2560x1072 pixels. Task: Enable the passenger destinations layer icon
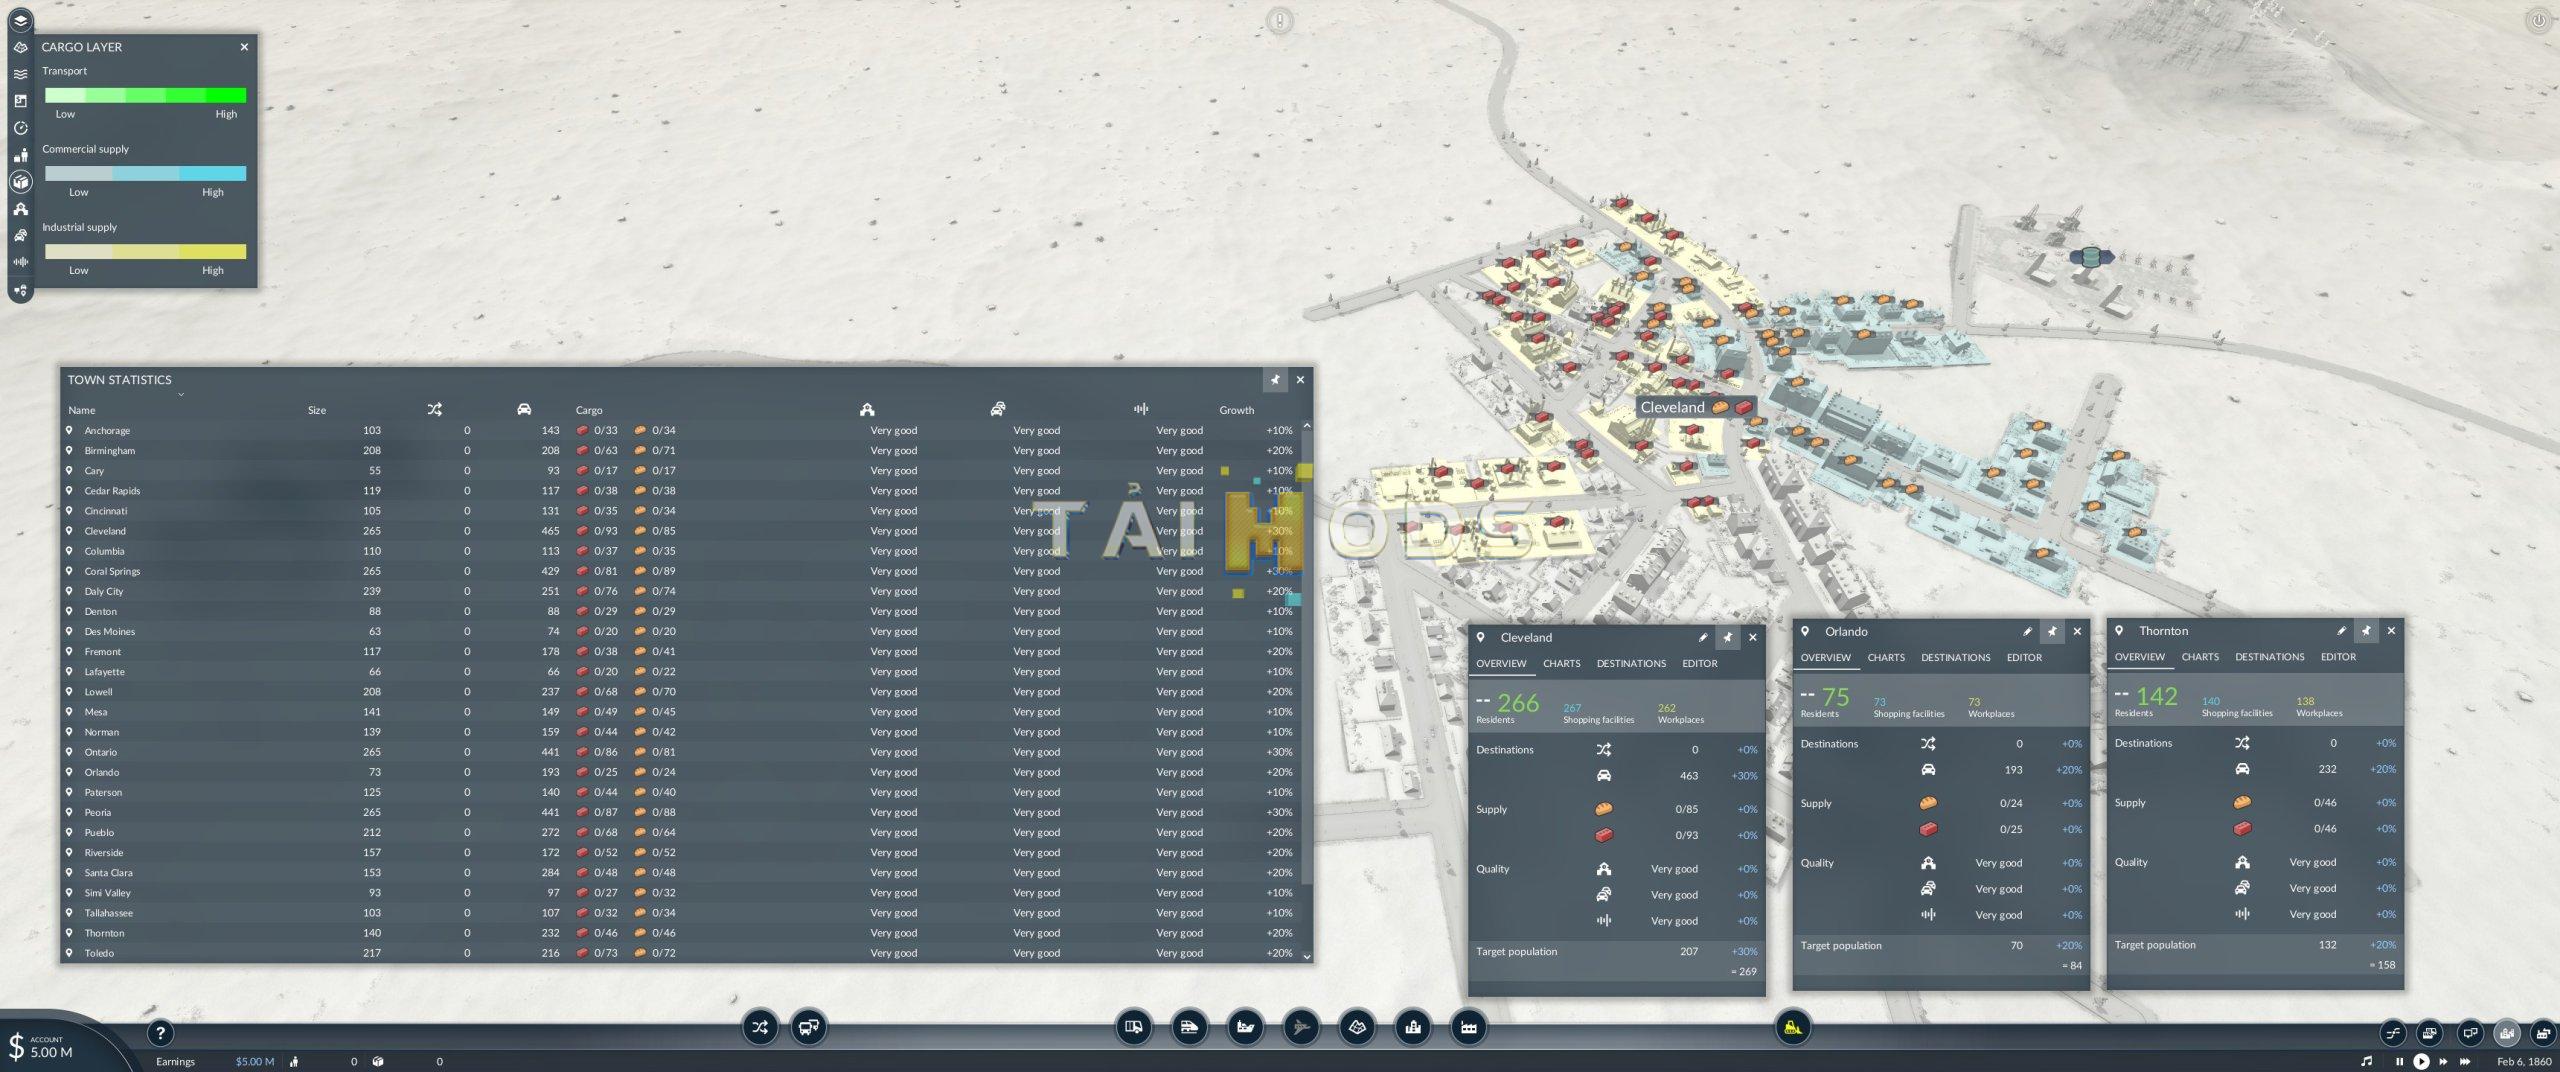[x=20, y=155]
